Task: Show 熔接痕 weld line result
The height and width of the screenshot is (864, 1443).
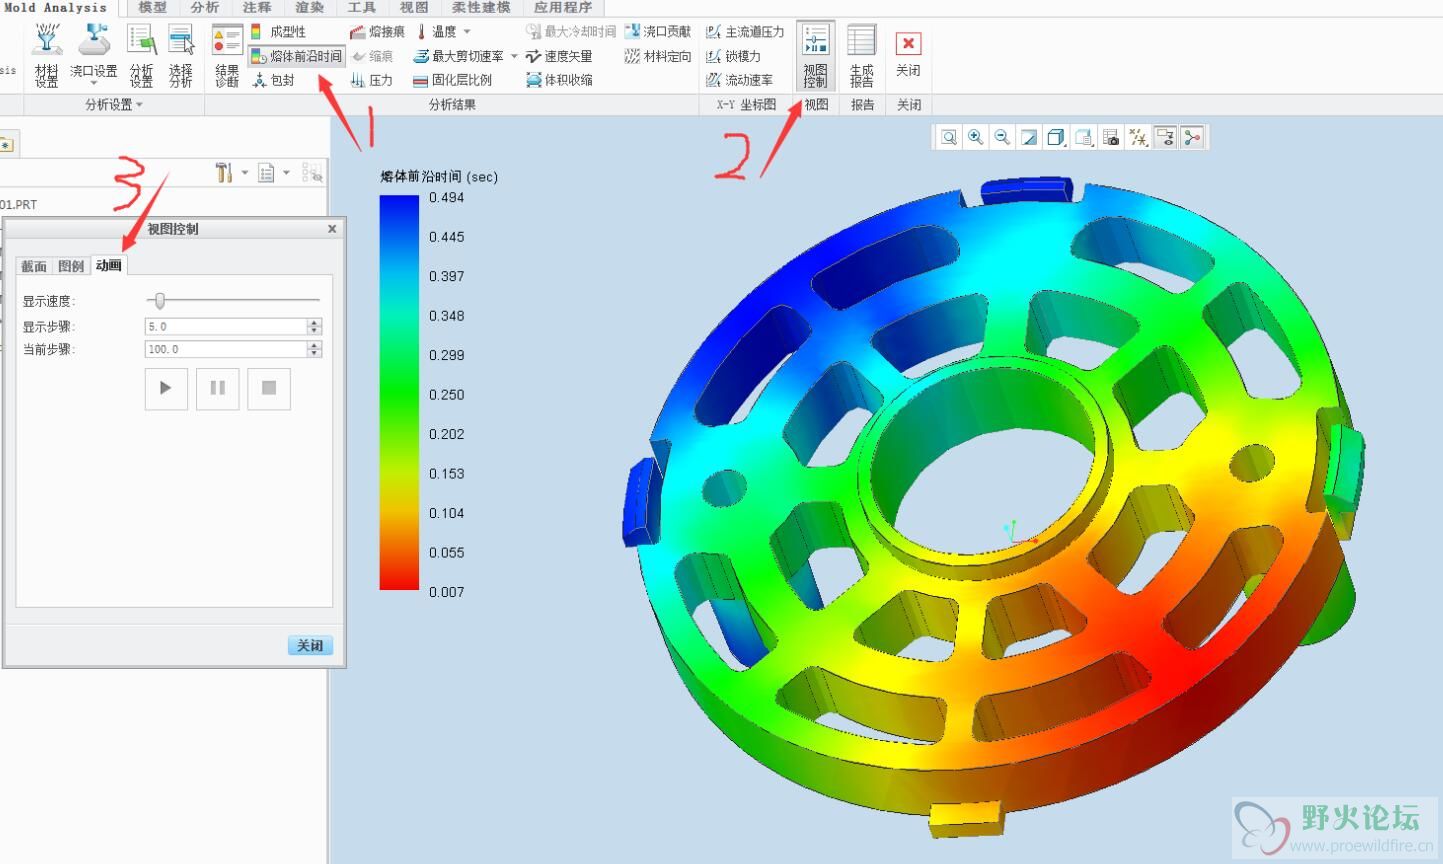Action: pyautogui.click(x=377, y=32)
